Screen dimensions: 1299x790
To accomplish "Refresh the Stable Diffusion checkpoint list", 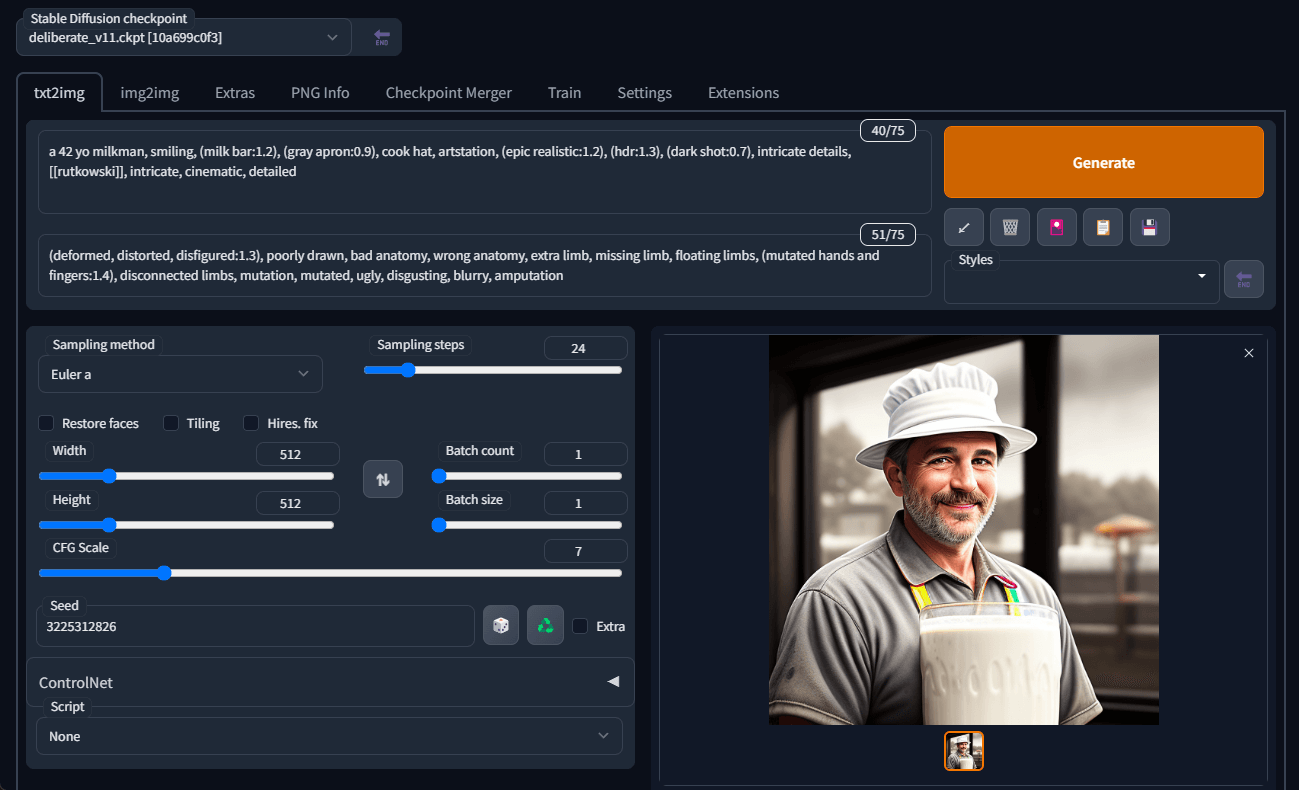I will (381, 37).
